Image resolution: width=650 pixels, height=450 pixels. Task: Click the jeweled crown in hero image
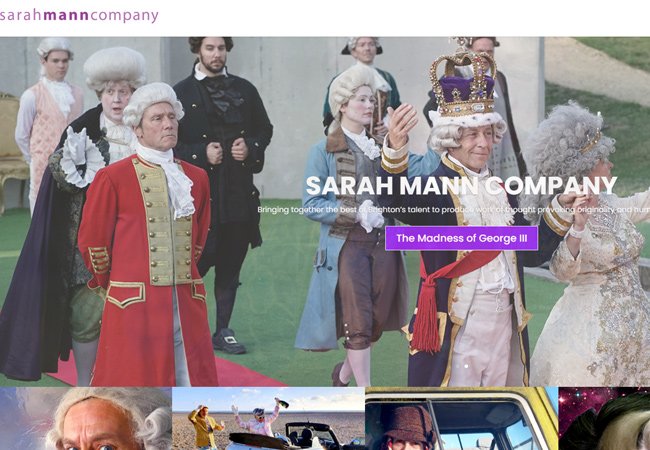tap(463, 81)
